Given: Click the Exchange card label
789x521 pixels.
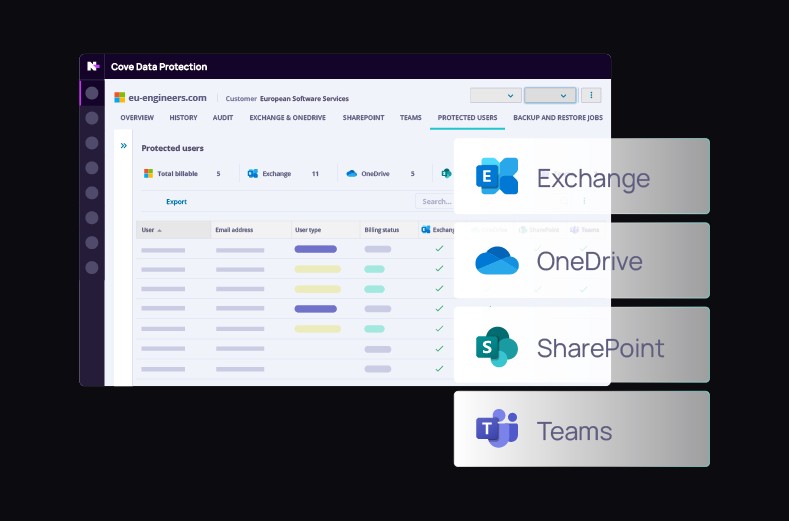Looking at the screenshot, I should pyautogui.click(x=593, y=178).
